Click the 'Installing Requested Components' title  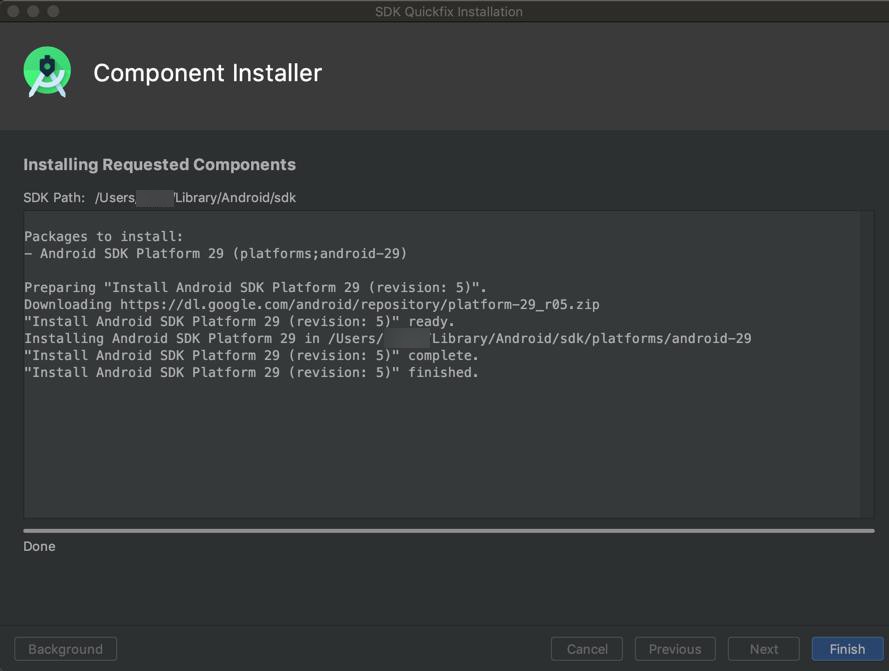[x=159, y=164]
